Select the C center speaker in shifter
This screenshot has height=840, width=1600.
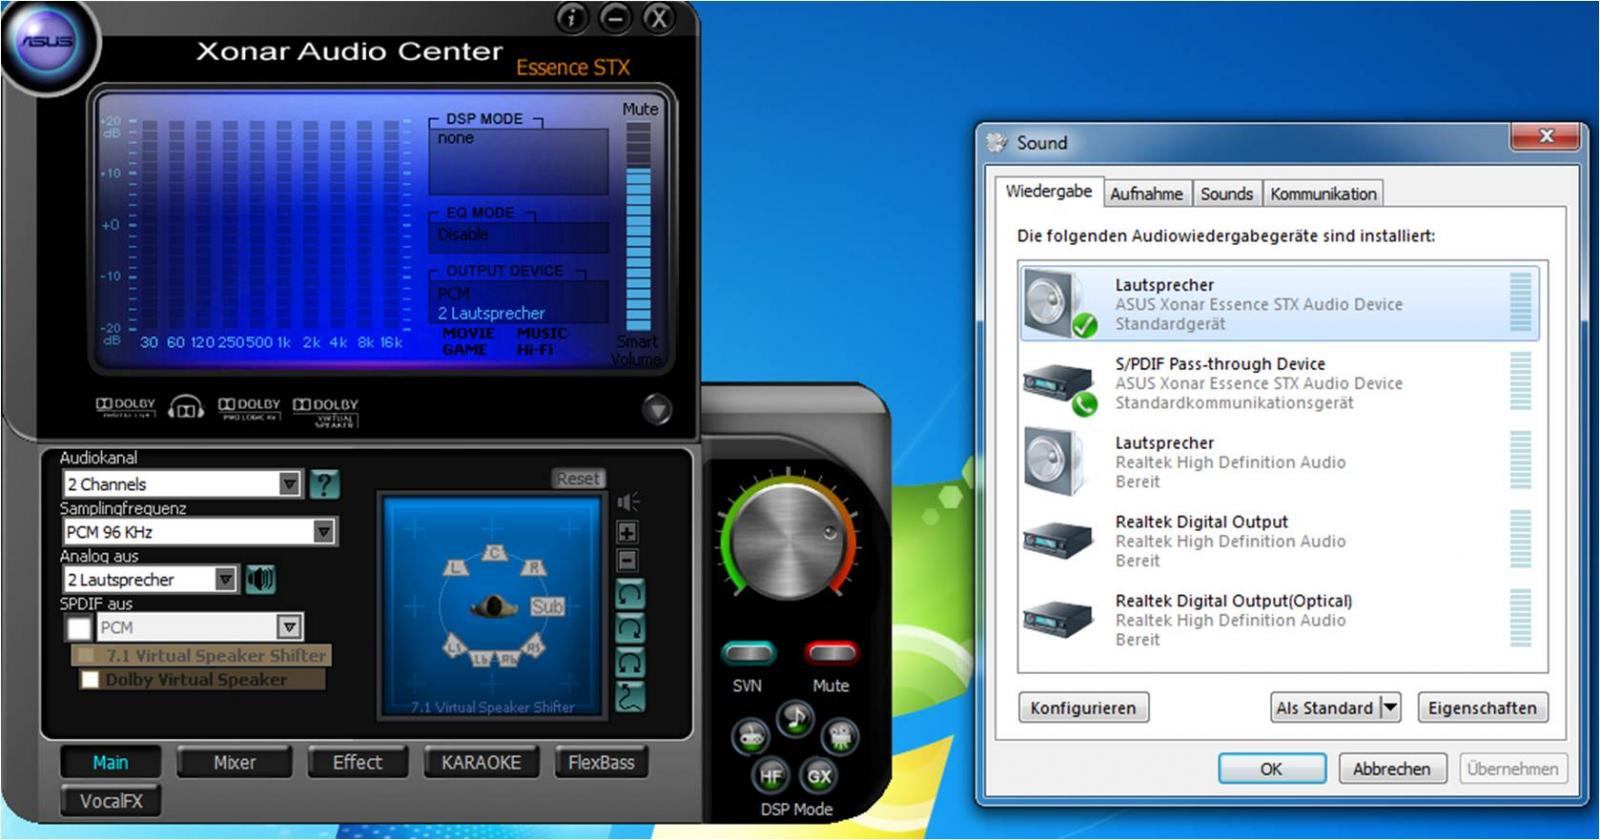(x=494, y=552)
